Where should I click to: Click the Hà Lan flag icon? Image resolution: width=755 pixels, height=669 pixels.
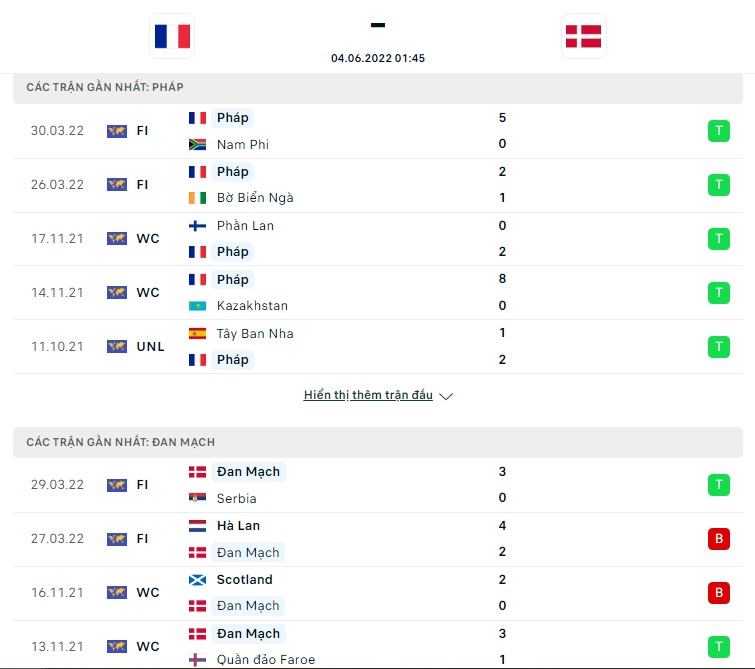coord(197,526)
